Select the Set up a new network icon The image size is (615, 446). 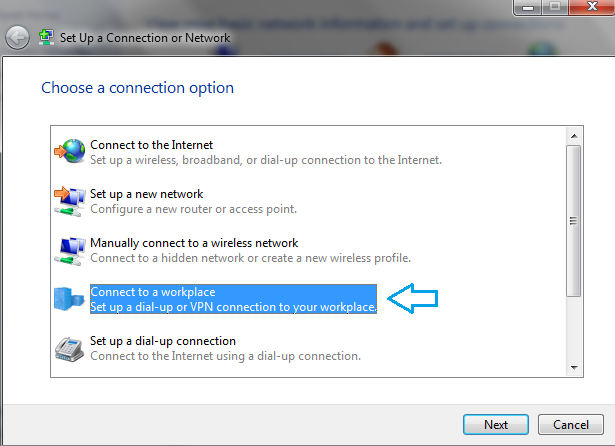coord(70,201)
